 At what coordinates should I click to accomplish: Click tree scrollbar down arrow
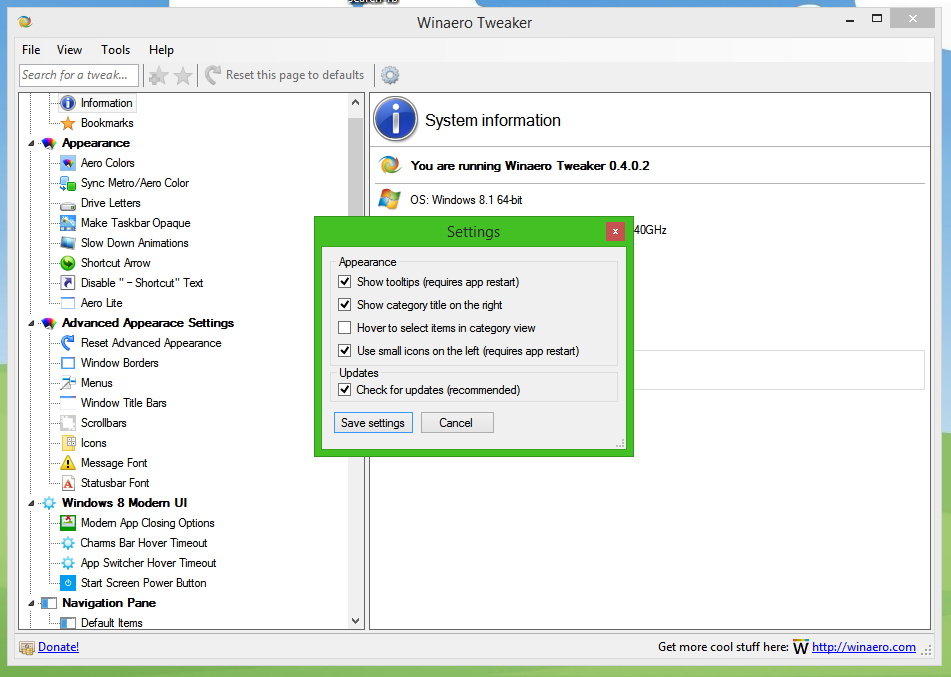[355, 621]
